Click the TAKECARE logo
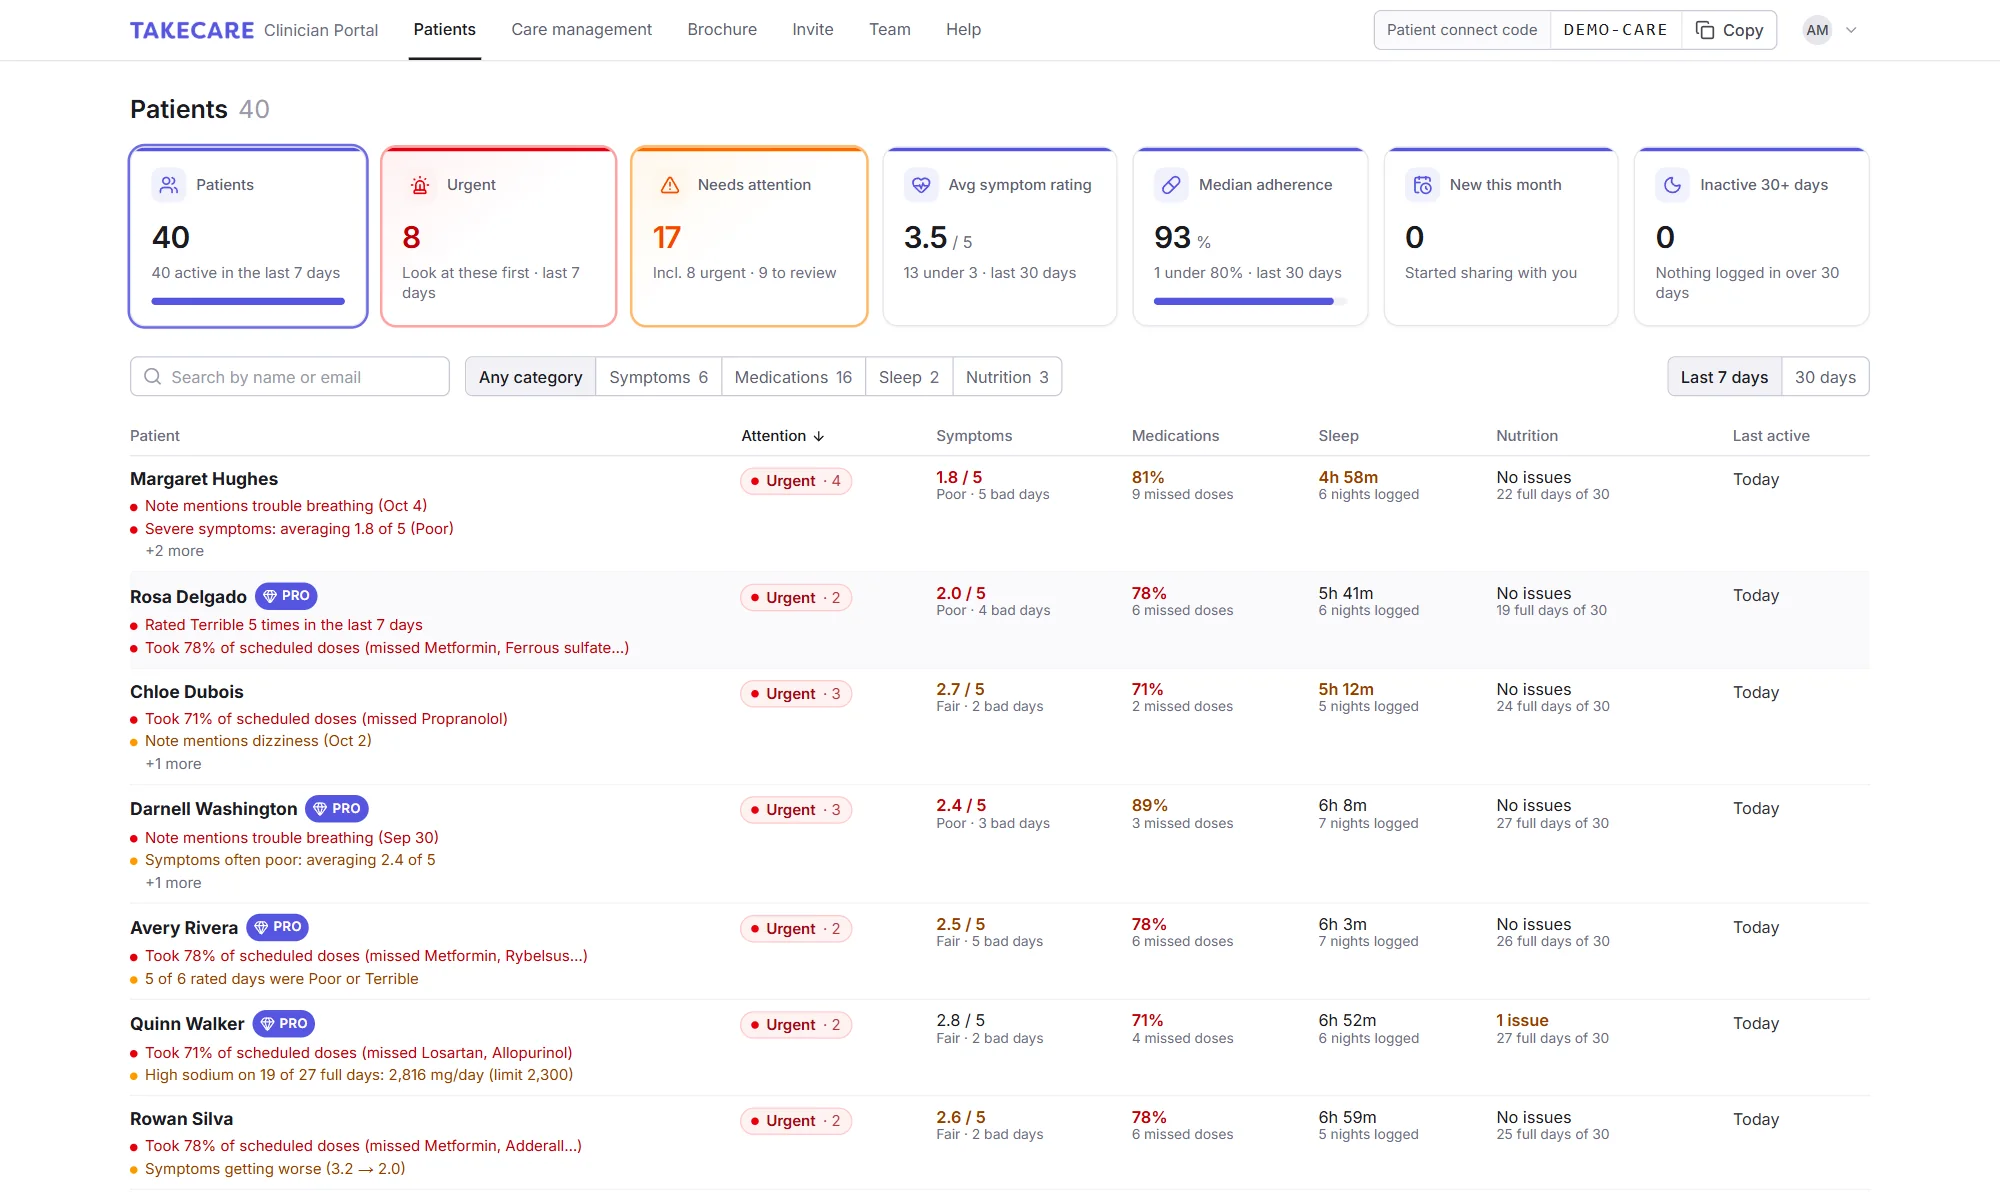 192,30
